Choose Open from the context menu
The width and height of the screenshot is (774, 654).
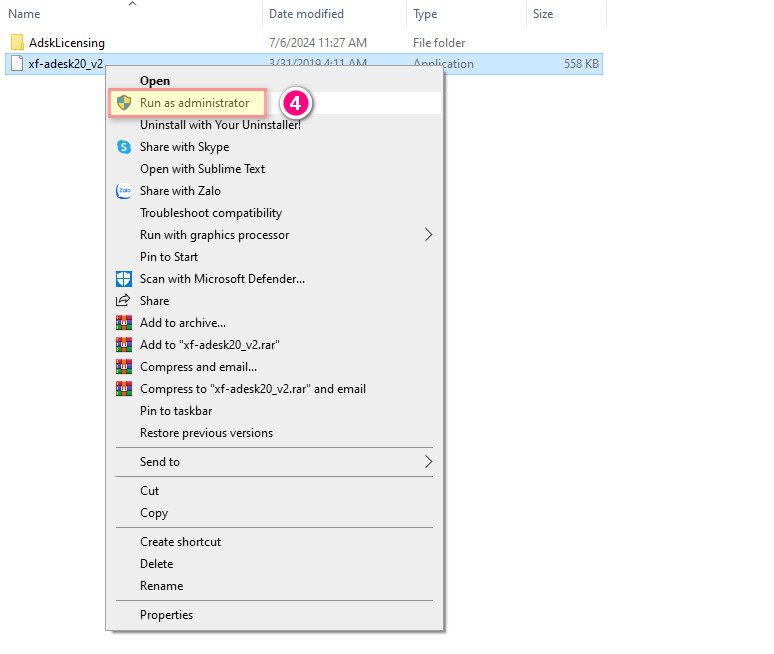point(155,81)
